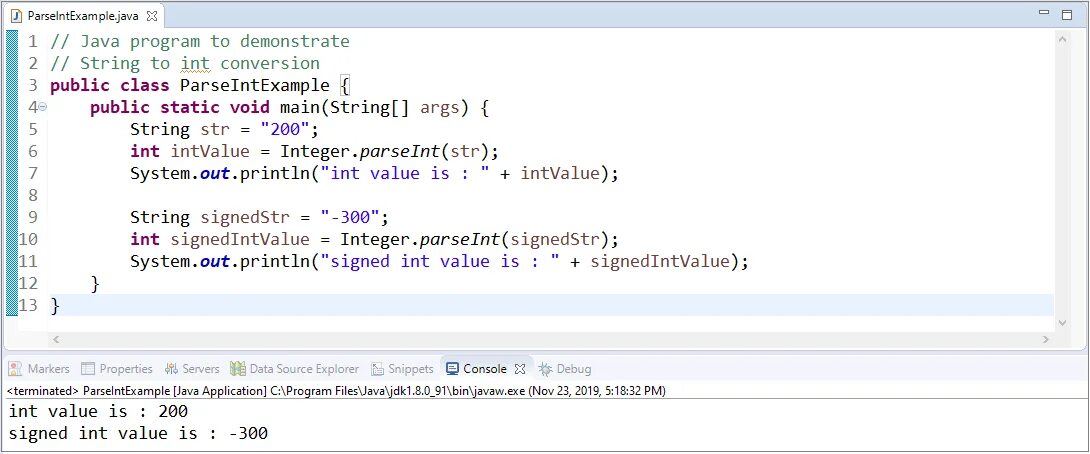Click the "200" string literal

click(x=285, y=129)
